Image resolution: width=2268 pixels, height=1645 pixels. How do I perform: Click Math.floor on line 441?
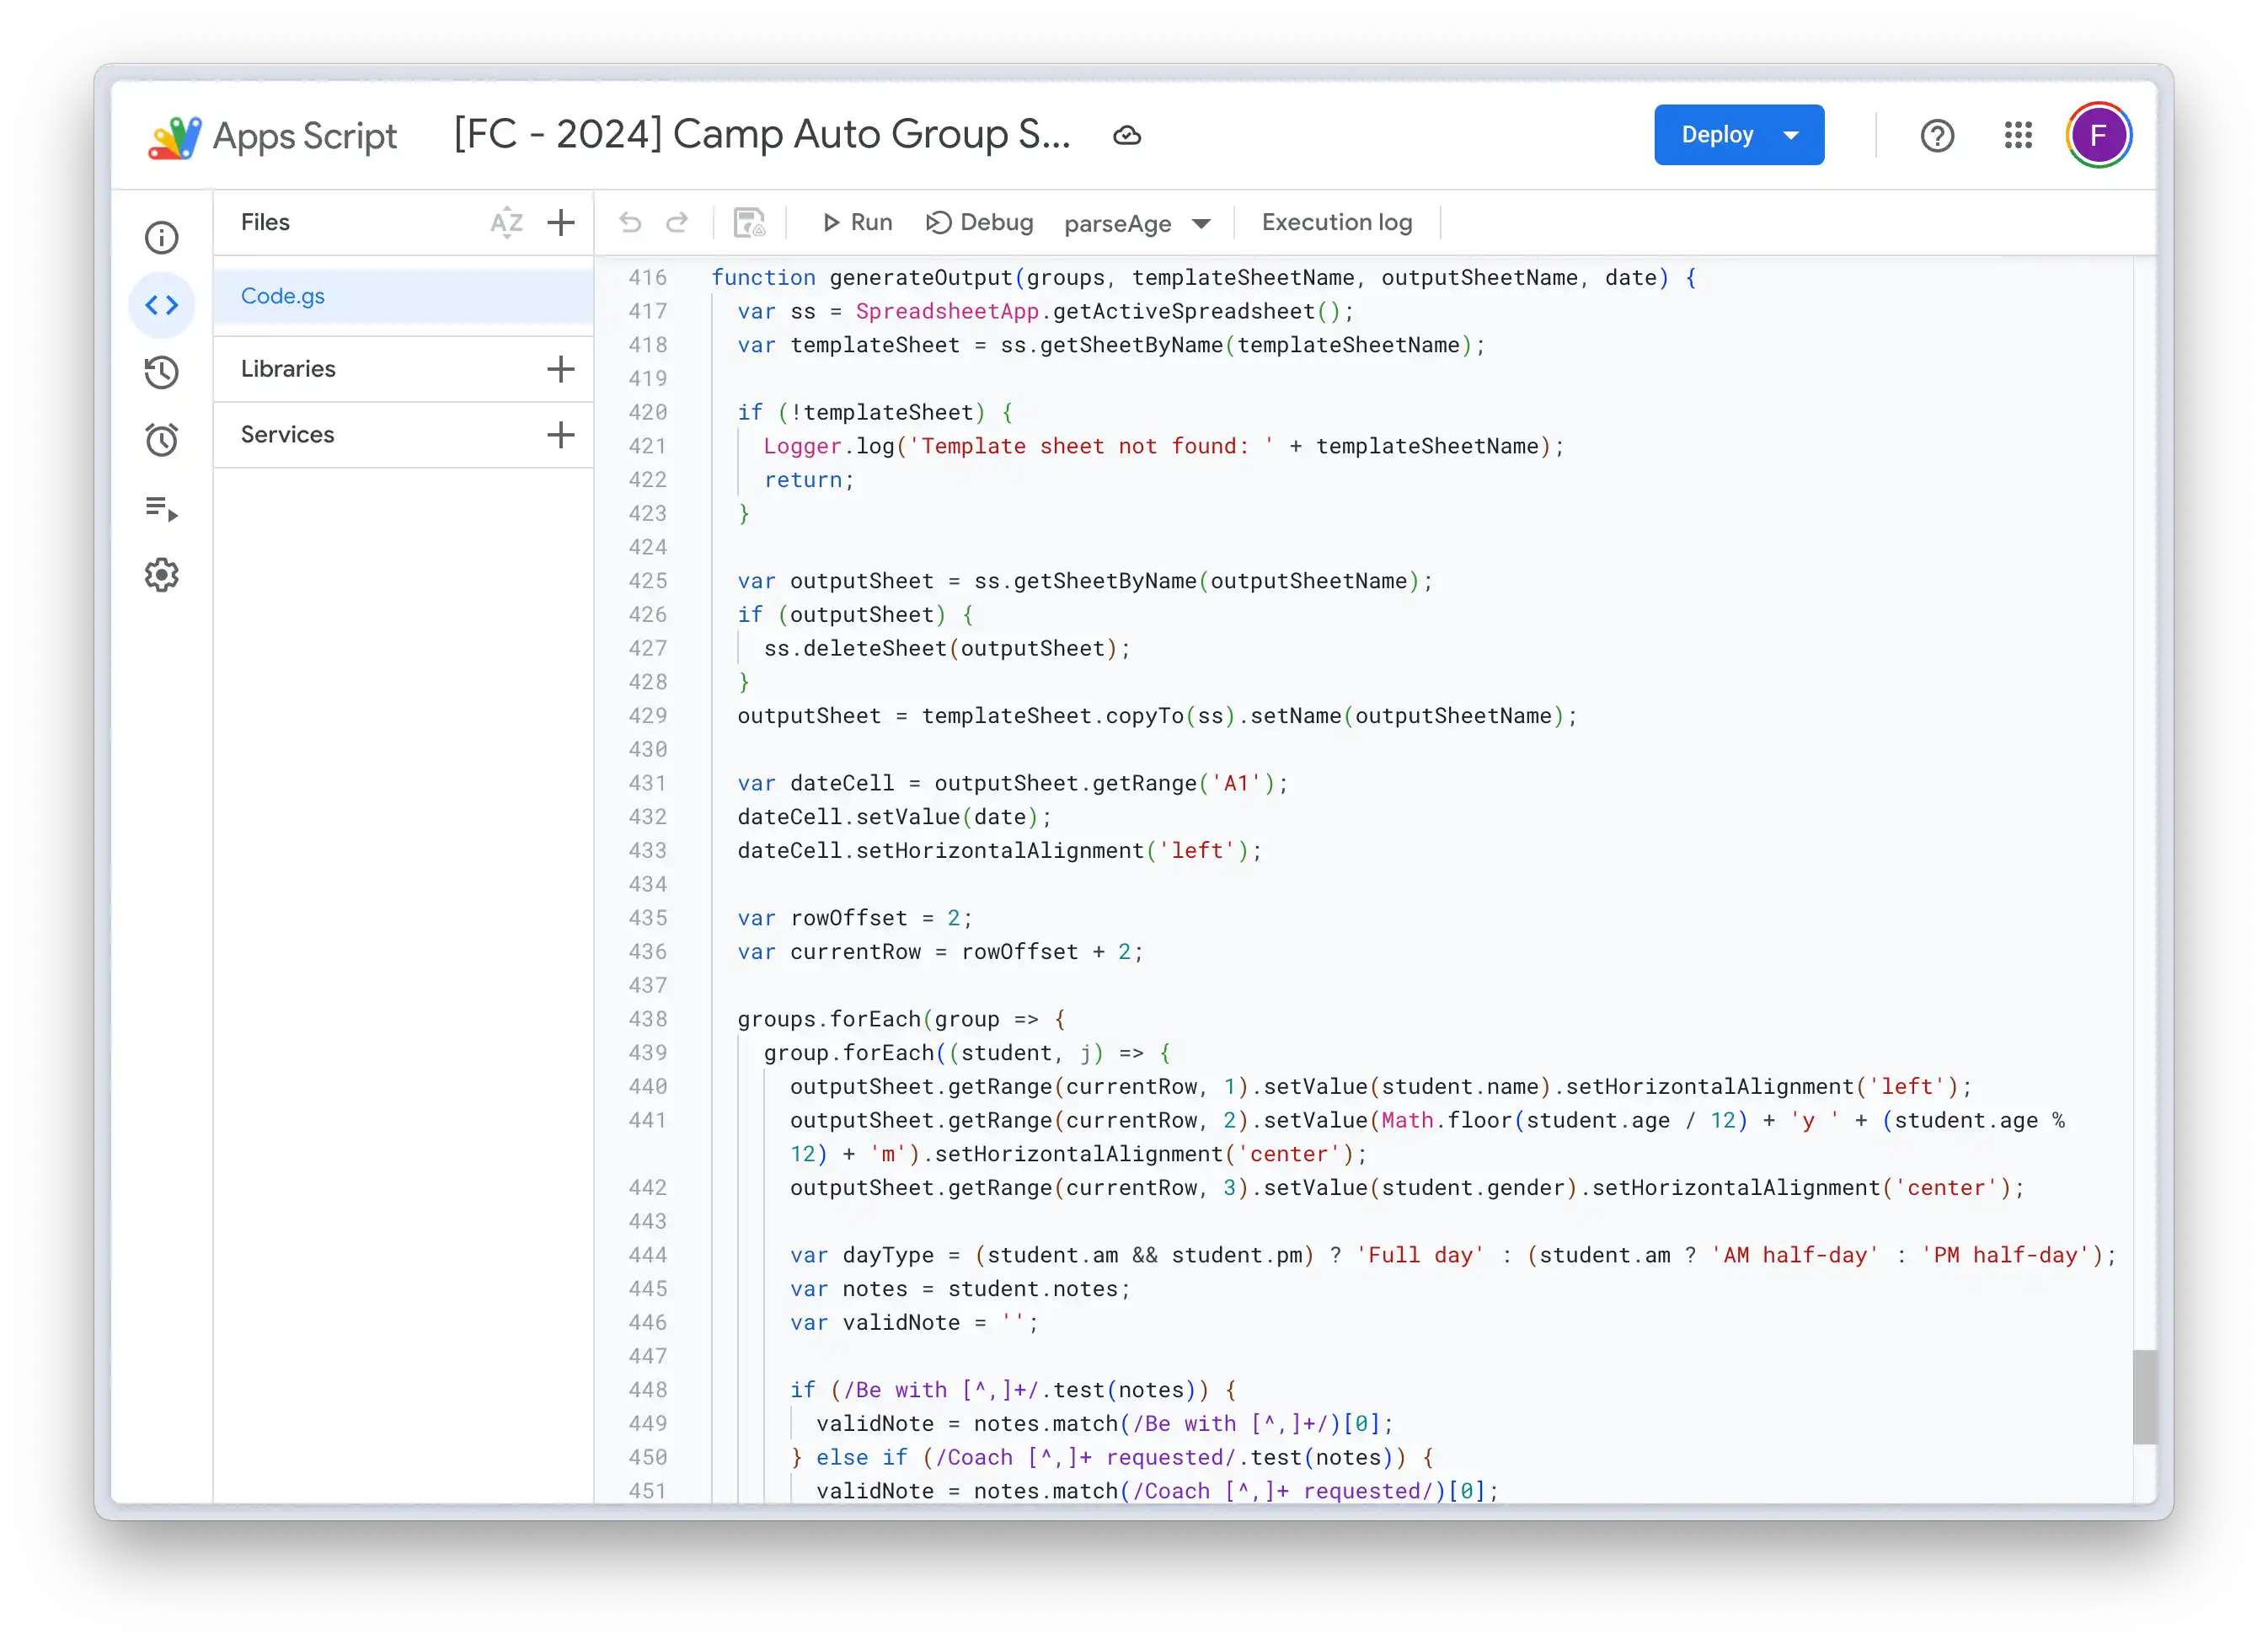click(x=1446, y=1120)
